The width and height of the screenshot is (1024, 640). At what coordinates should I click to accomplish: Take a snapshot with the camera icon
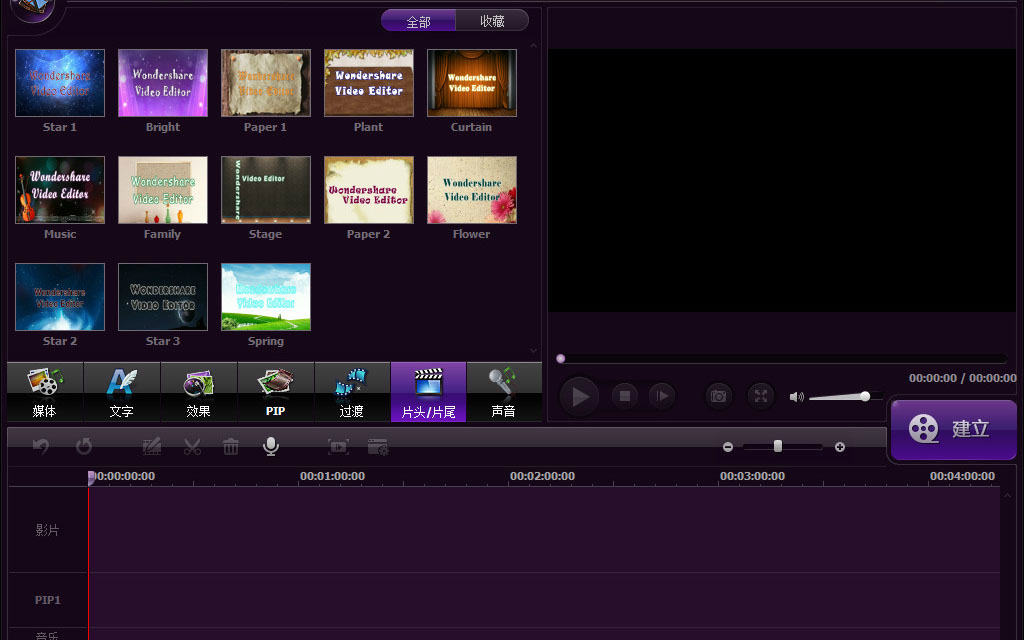[x=718, y=396]
